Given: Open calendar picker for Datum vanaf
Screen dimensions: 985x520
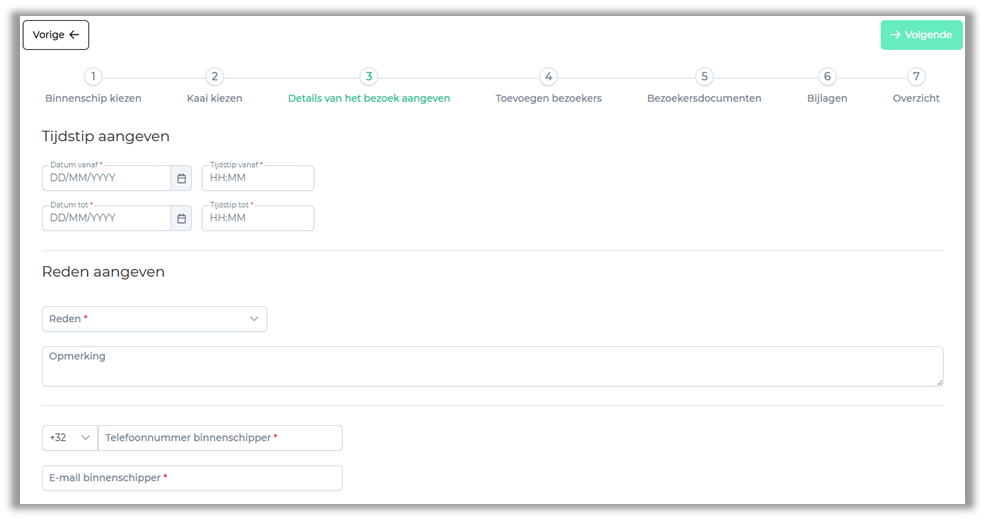Looking at the screenshot, I should 181,178.
